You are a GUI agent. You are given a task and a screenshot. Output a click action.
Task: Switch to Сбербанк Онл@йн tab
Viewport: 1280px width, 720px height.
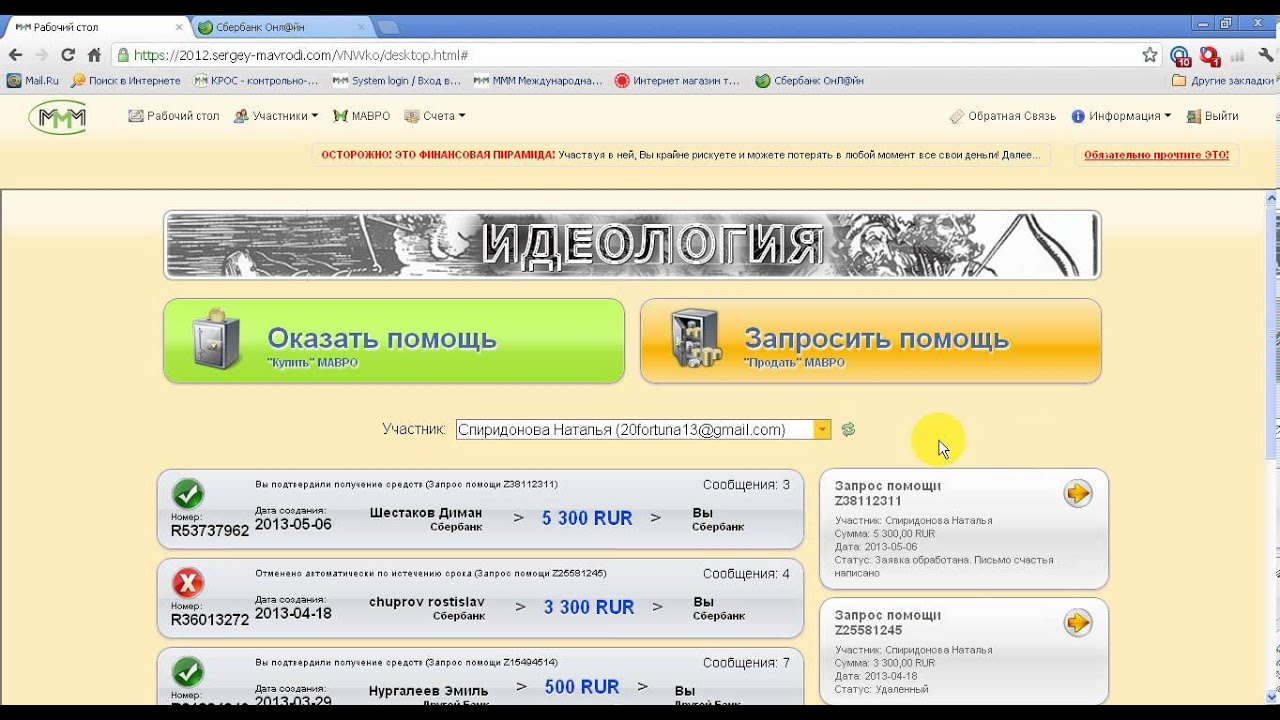280,27
